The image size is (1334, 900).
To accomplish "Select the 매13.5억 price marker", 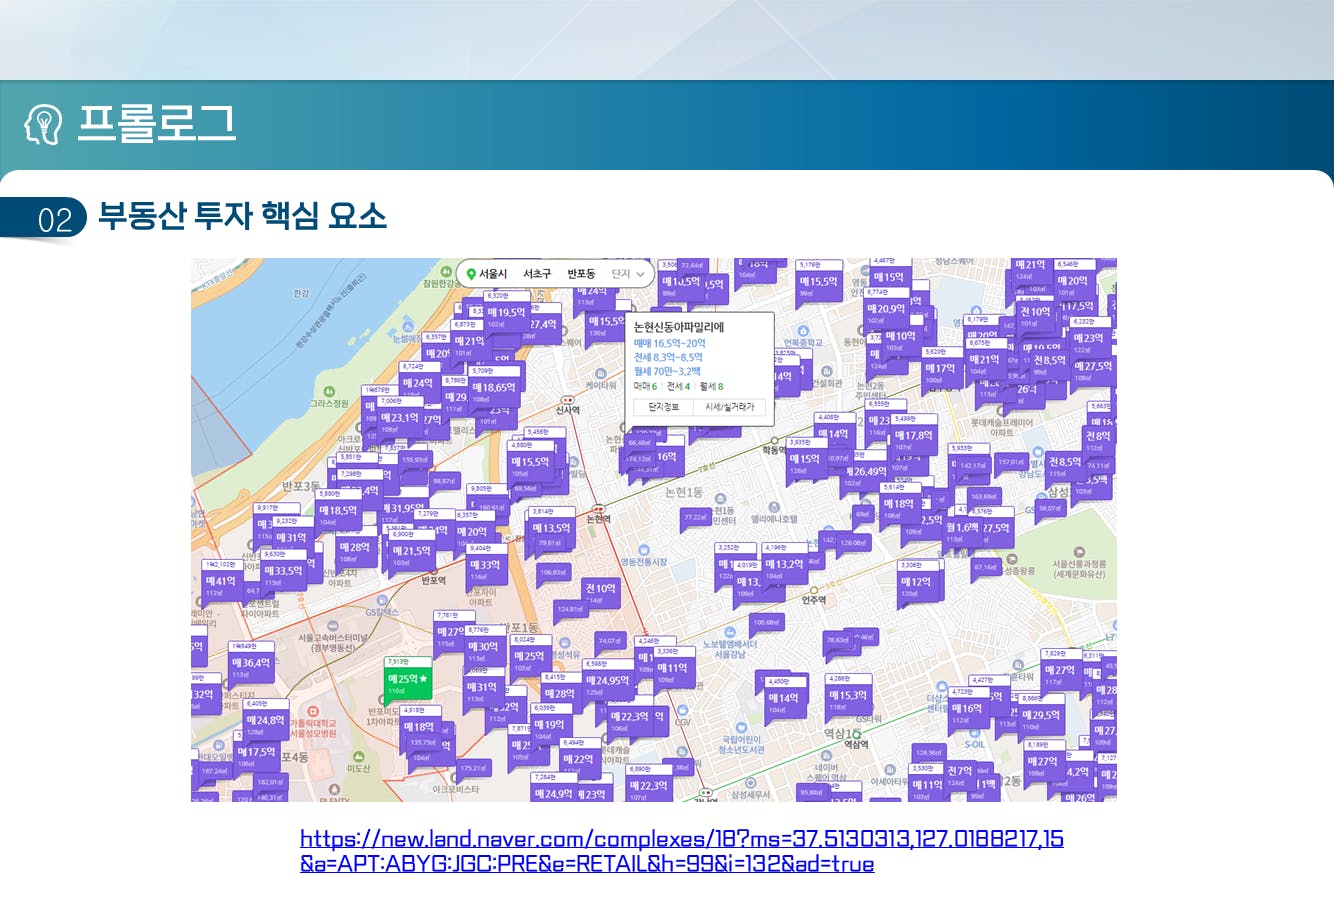I will point(551,531).
